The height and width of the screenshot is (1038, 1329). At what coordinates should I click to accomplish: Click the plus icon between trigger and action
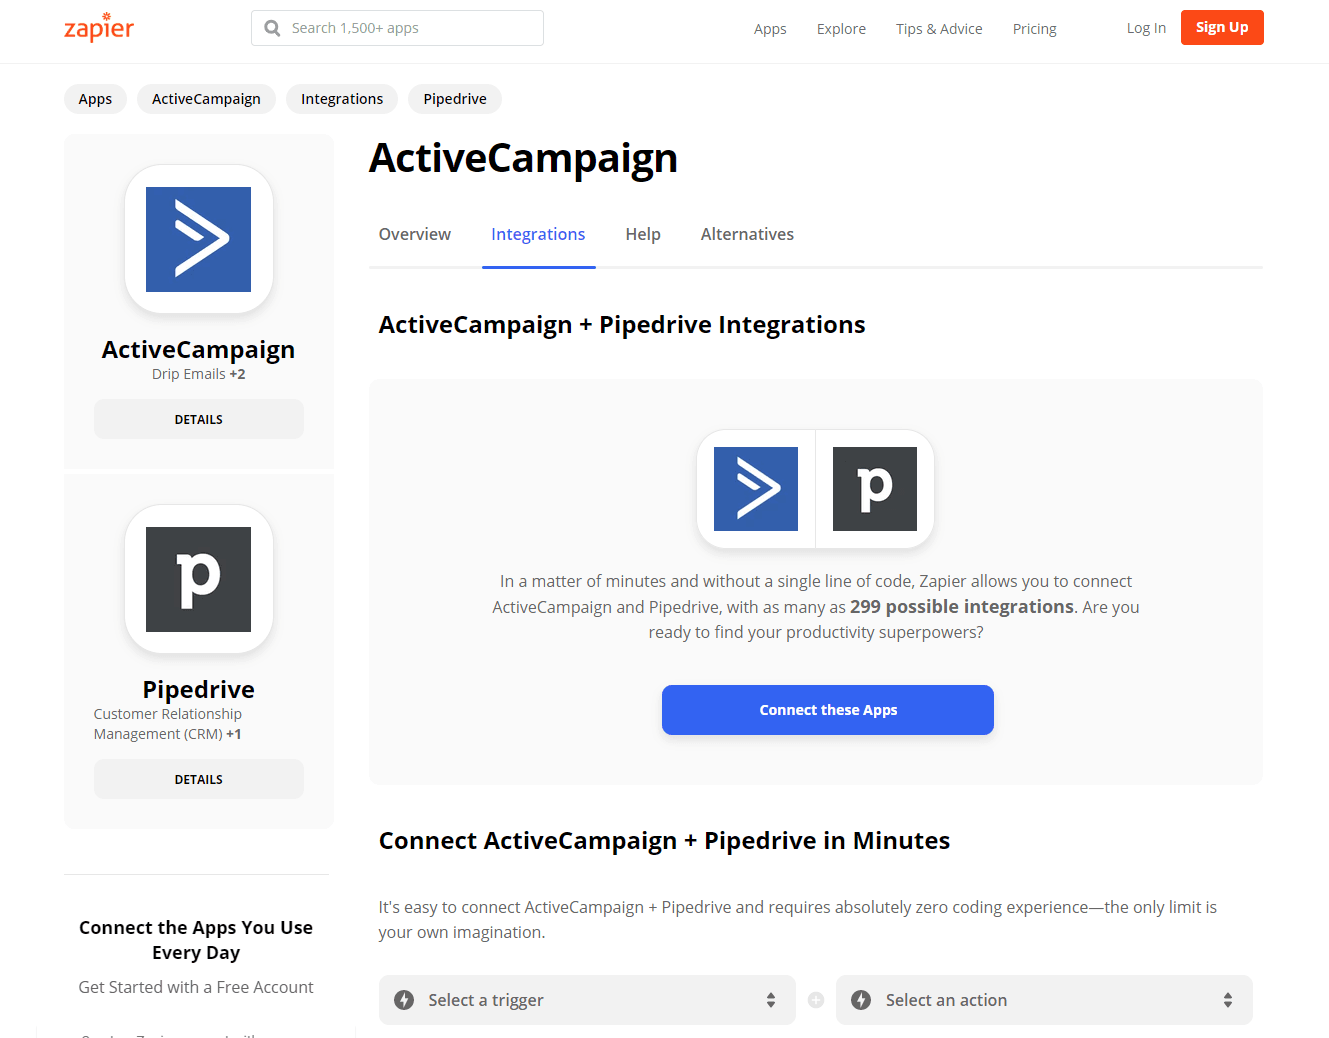click(816, 1000)
